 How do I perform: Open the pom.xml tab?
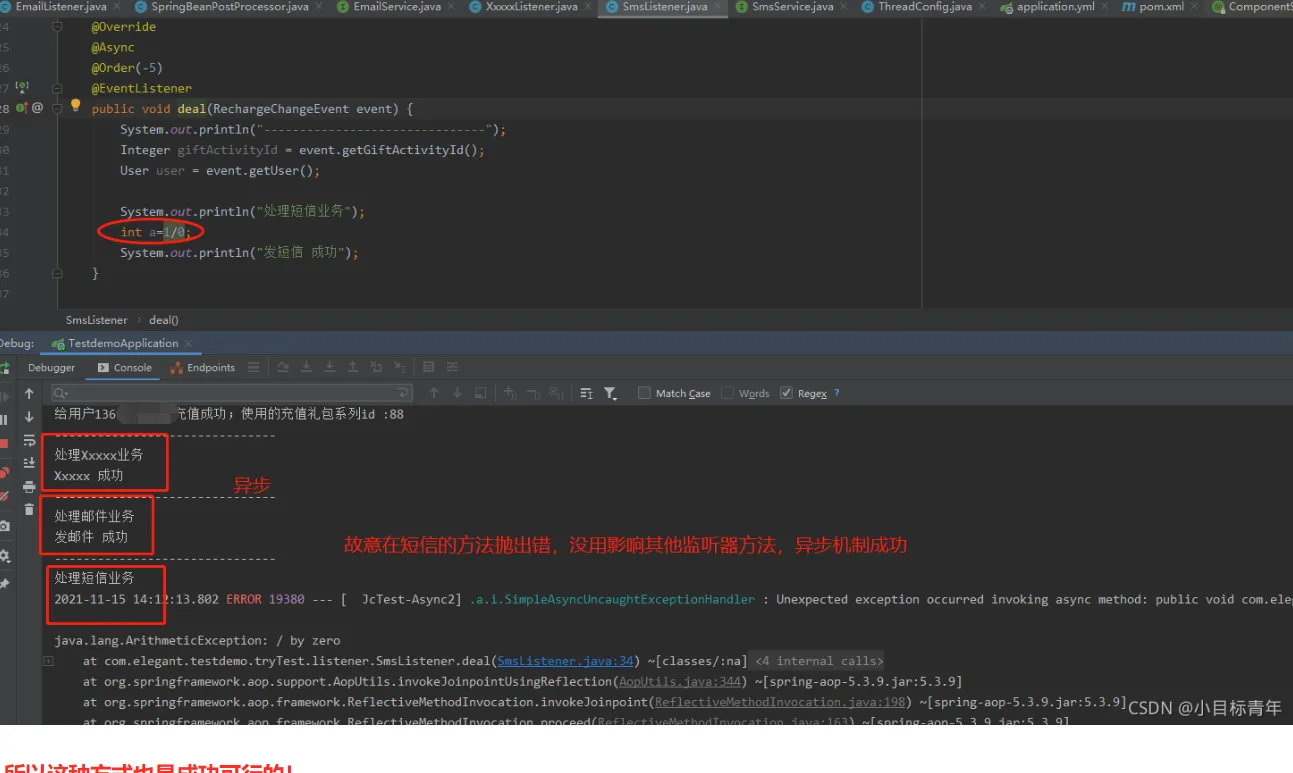pos(1163,7)
